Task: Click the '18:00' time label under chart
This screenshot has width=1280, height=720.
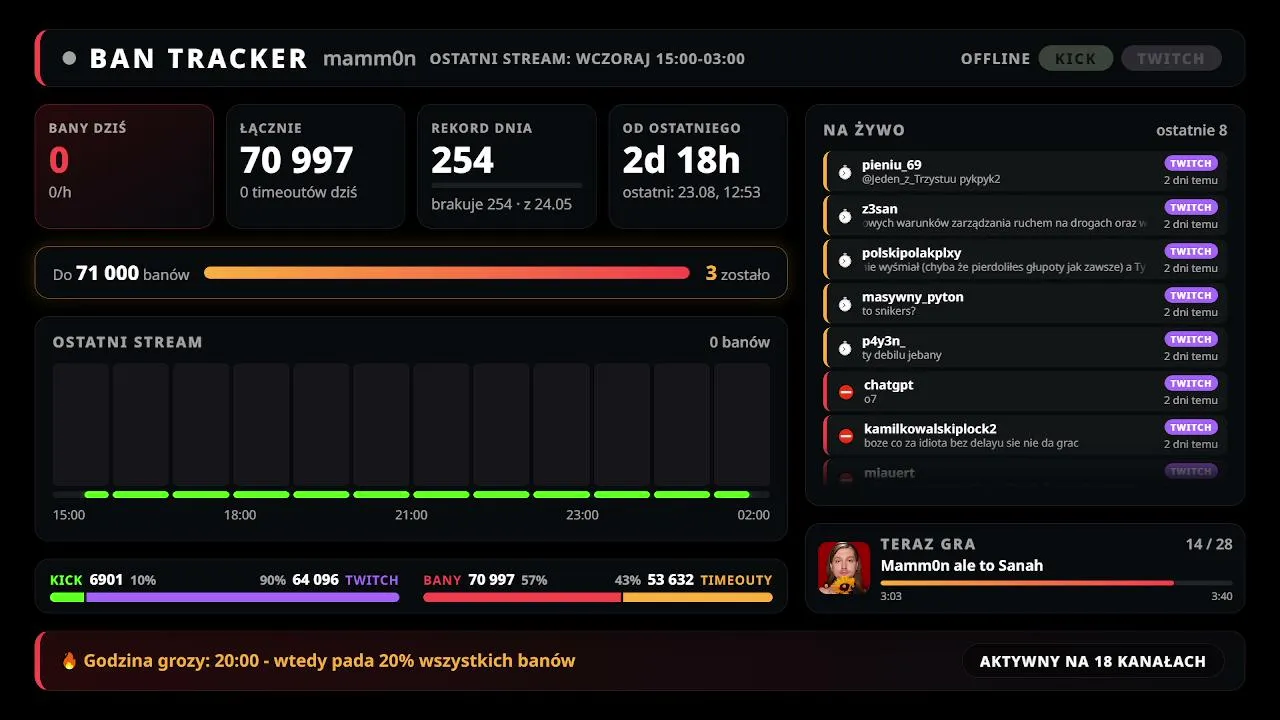Action: pos(240,515)
